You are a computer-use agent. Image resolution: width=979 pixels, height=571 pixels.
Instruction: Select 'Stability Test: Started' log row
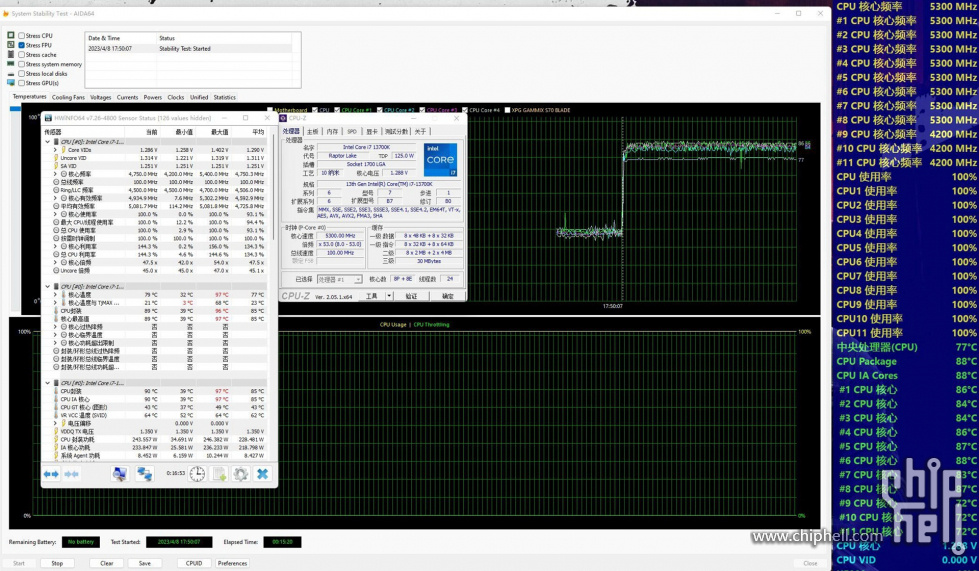coord(189,48)
